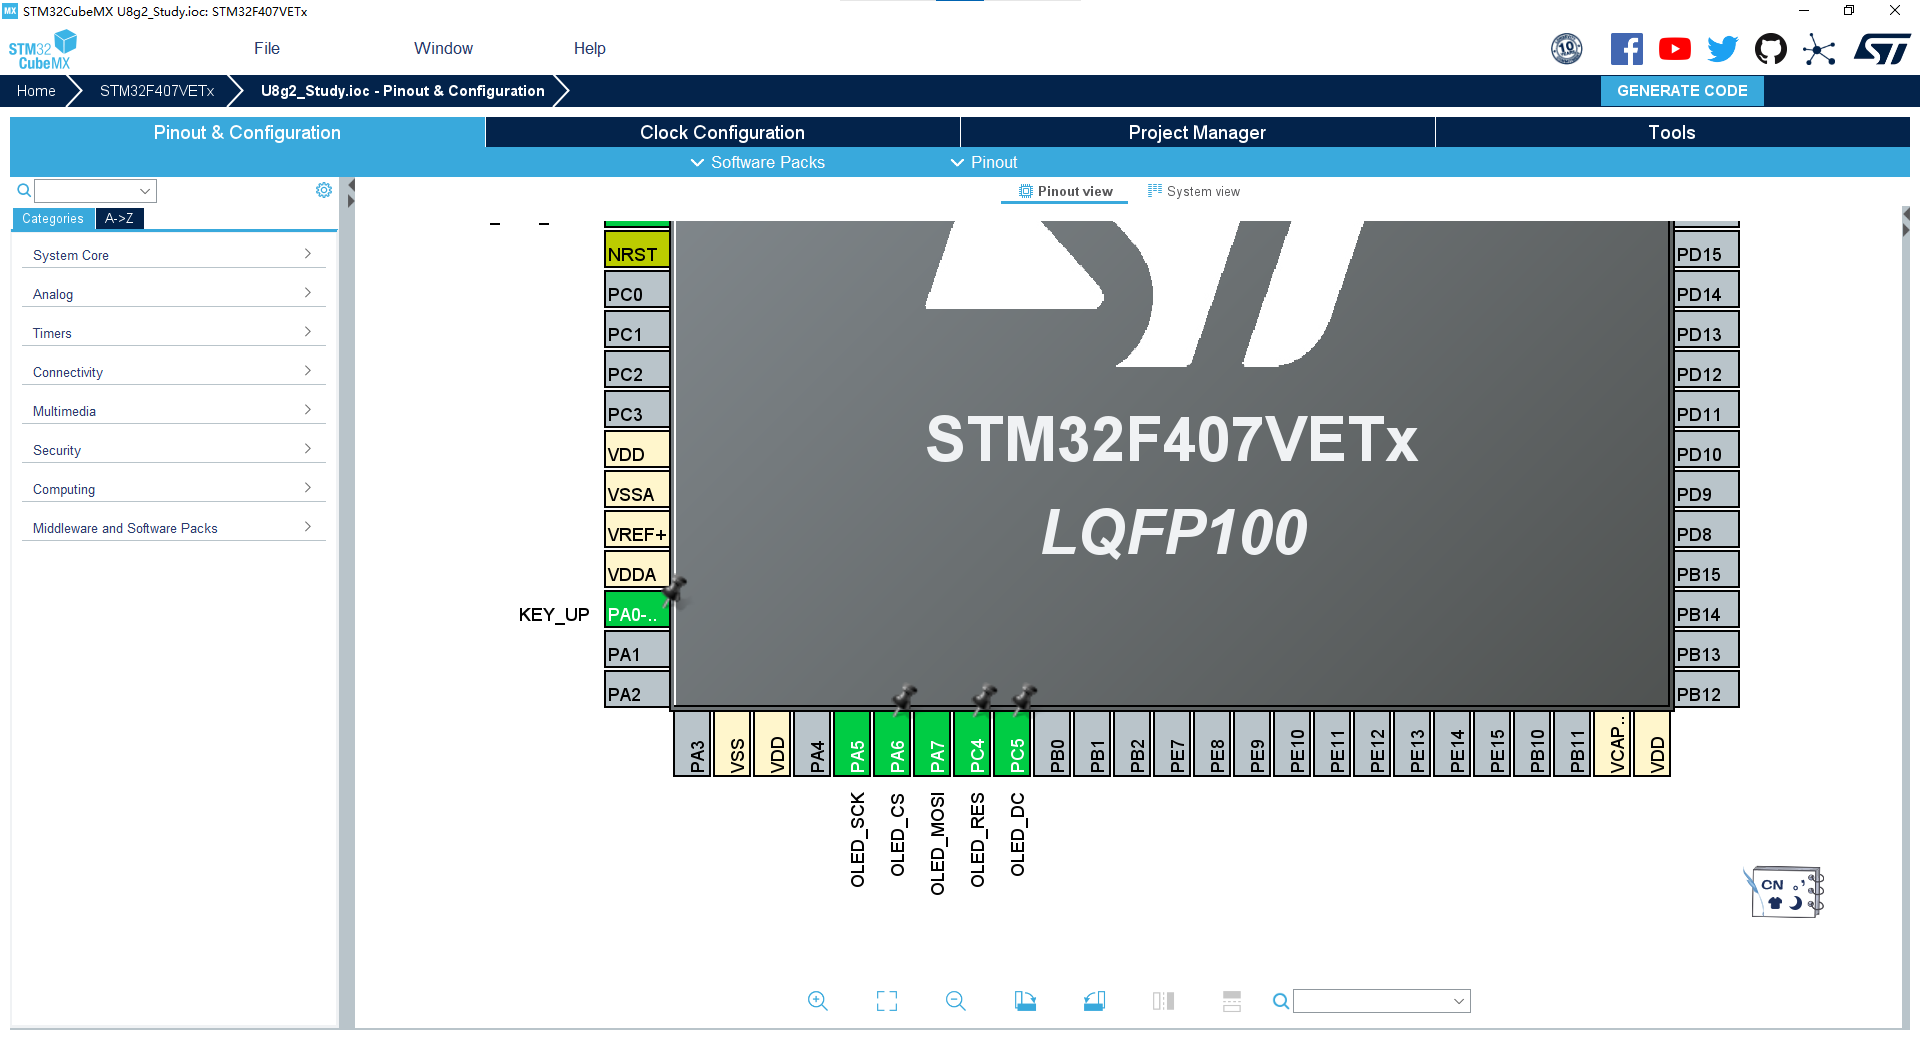Zoom in on the pinout diagram
Viewport: 1920px width, 1040px height.
(817, 1001)
